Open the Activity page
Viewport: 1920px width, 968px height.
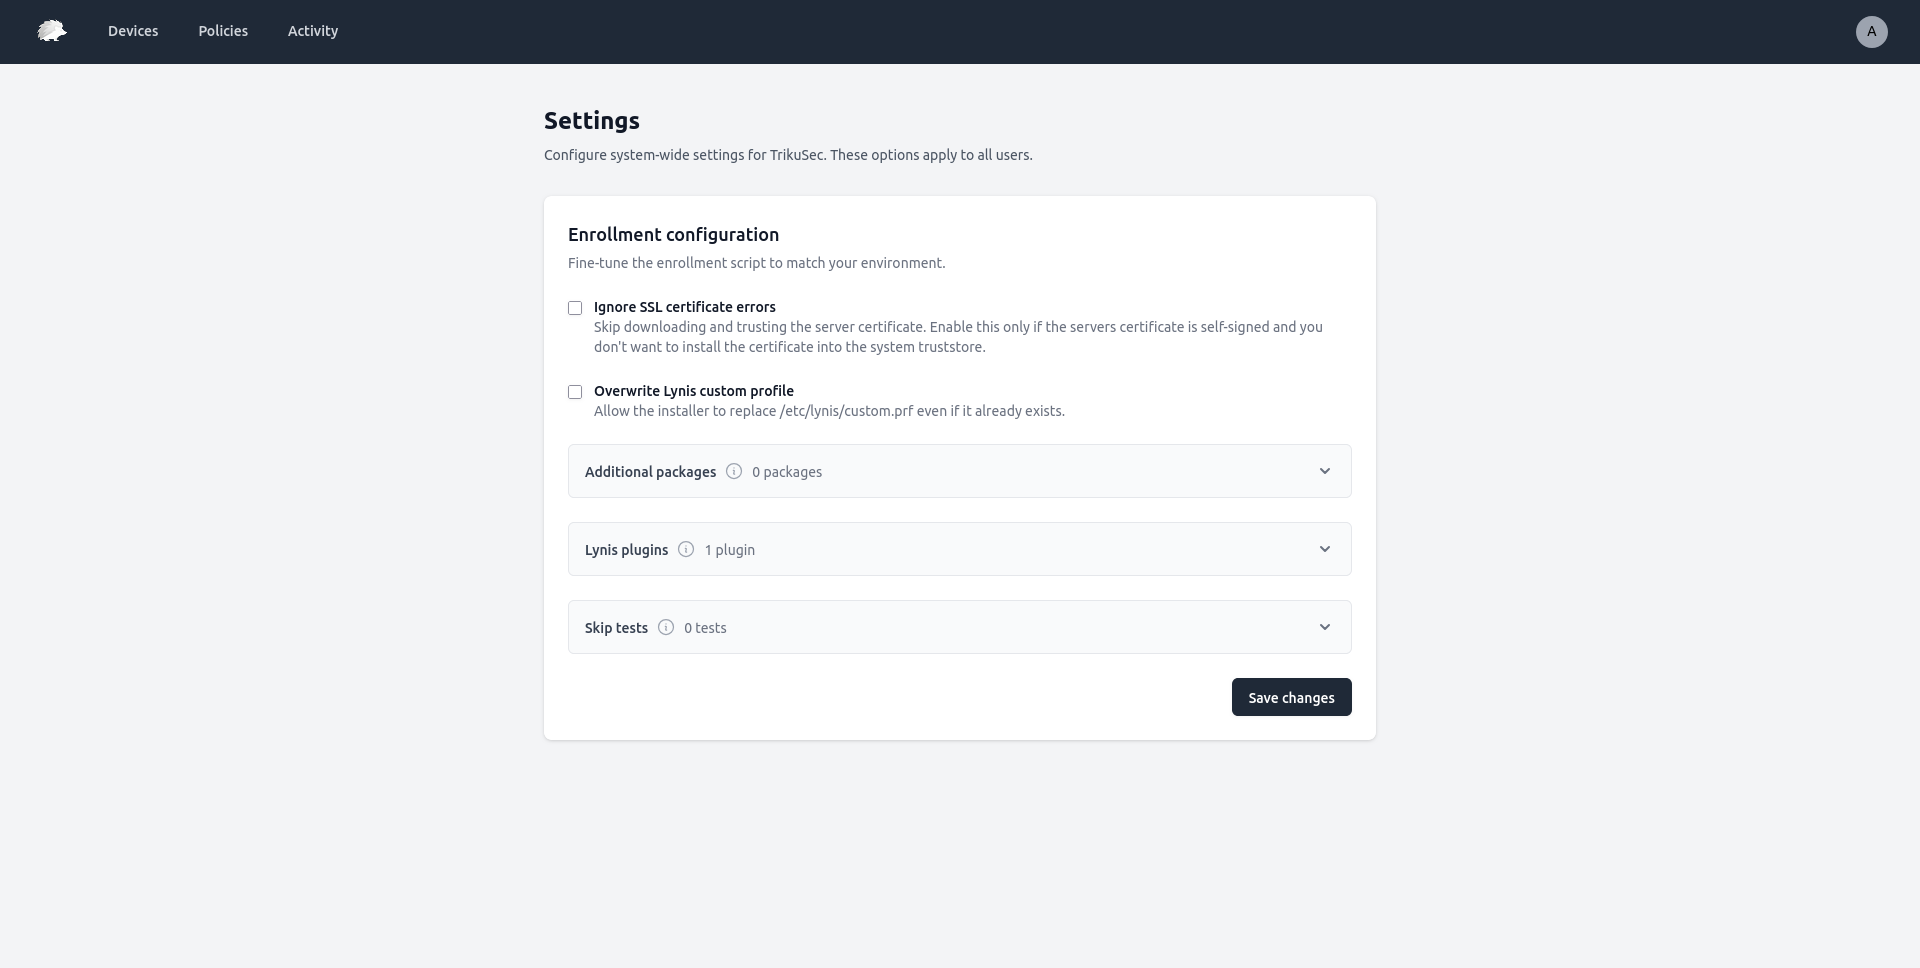pos(313,31)
